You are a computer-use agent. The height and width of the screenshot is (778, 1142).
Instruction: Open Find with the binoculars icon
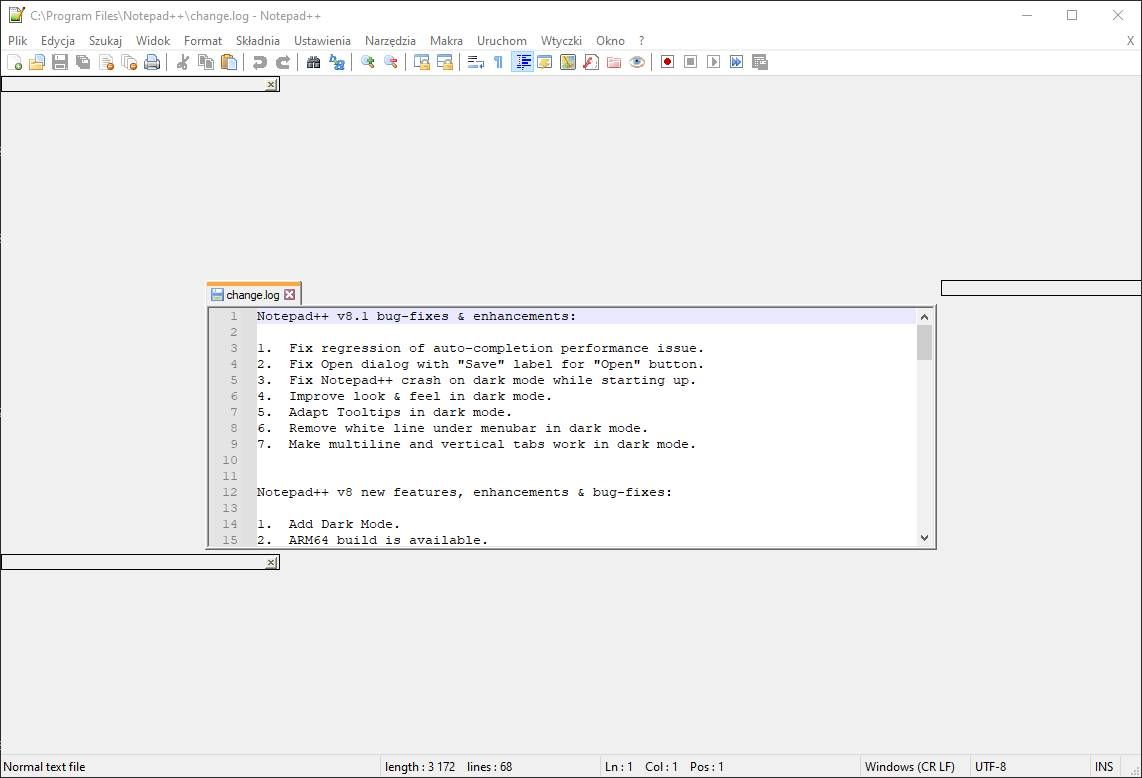coord(313,63)
